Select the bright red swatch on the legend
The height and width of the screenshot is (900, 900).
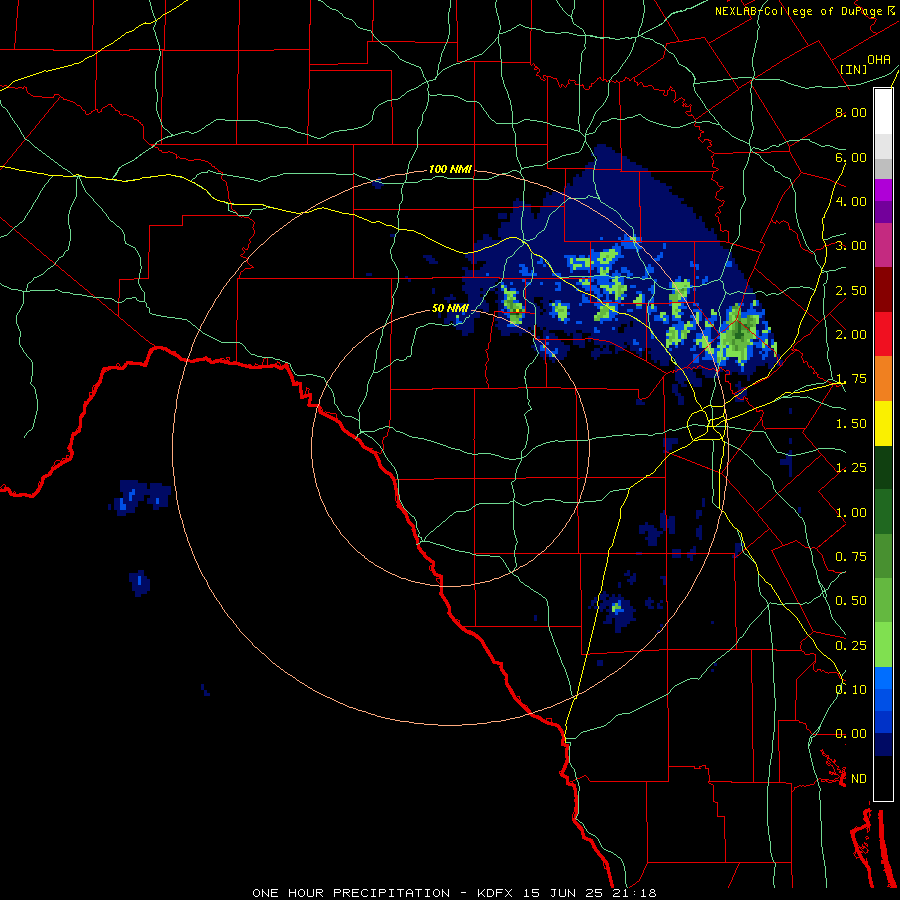(x=883, y=334)
